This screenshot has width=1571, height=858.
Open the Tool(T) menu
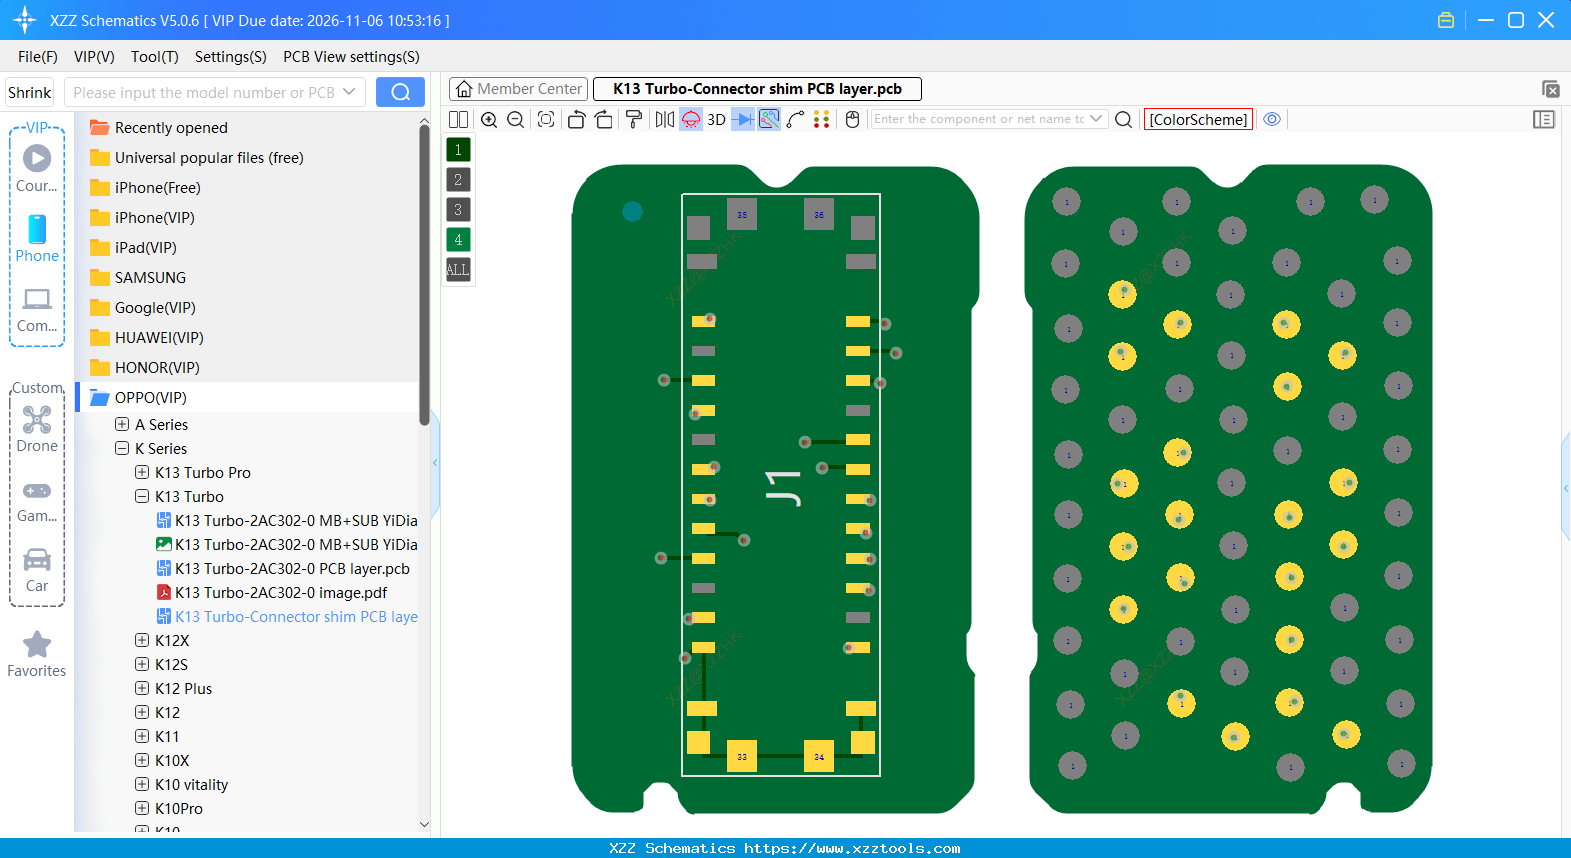155,57
